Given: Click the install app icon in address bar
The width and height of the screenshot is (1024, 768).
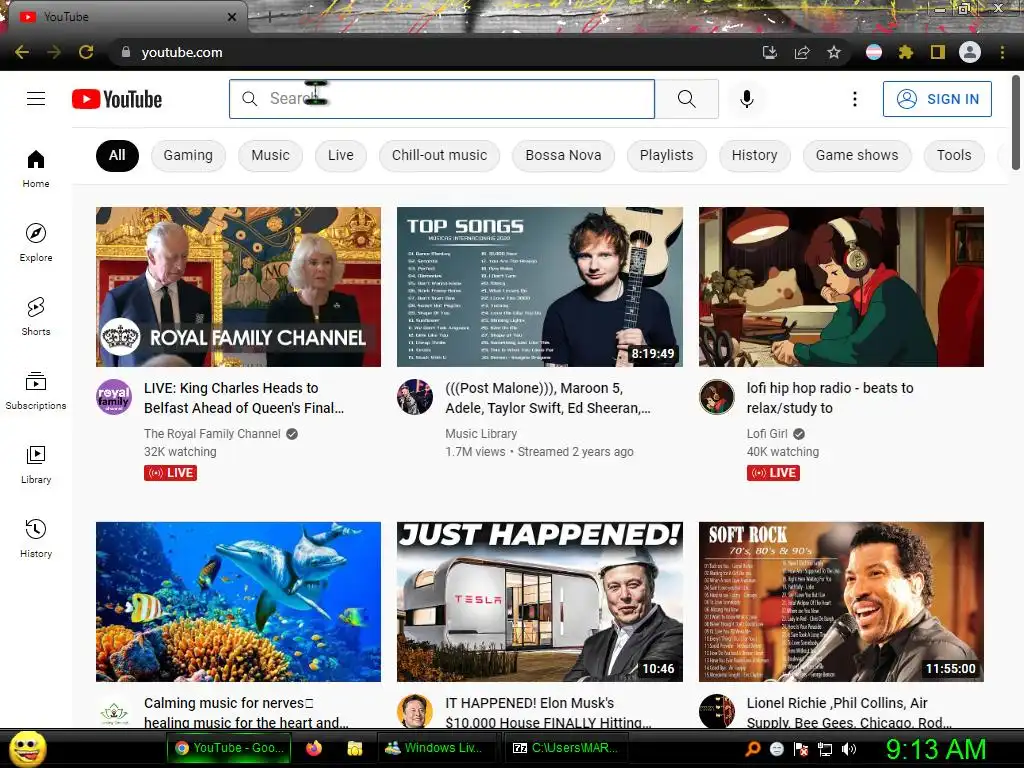Looking at the screenshot, I should (x=769, y=52).
